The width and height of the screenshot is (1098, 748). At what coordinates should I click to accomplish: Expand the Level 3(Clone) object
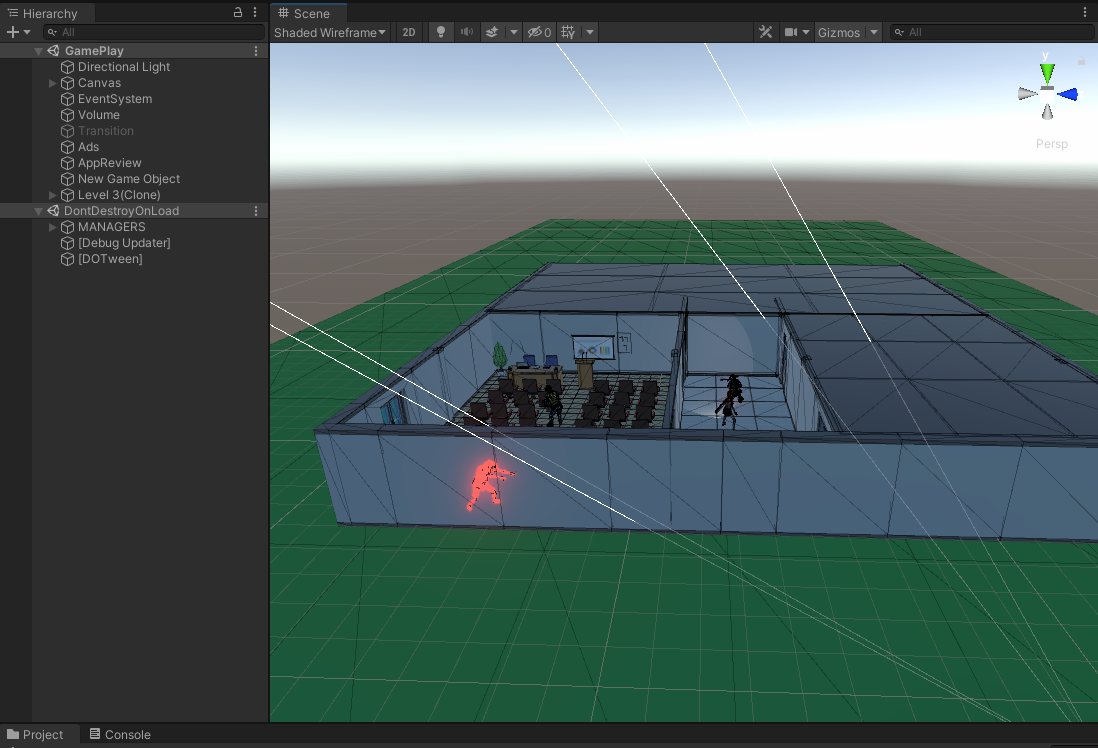(x=53, y=195)
